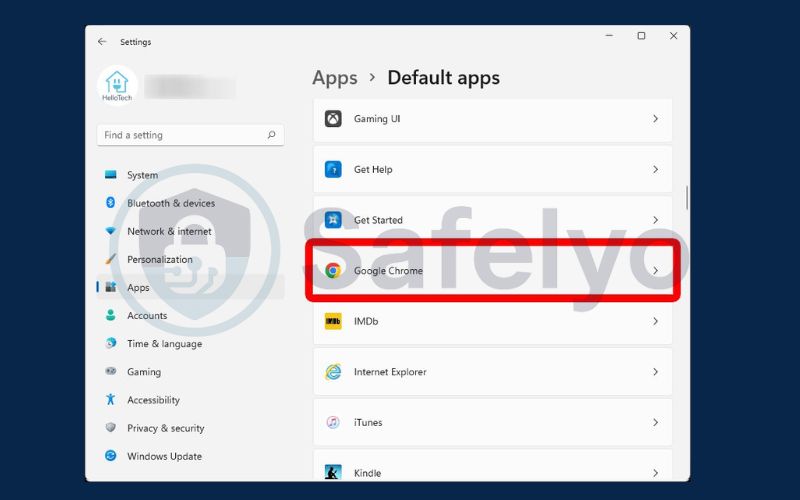Open Privacy & security page
This screenshot has width=800, height=500.
(x=190, y=428)
